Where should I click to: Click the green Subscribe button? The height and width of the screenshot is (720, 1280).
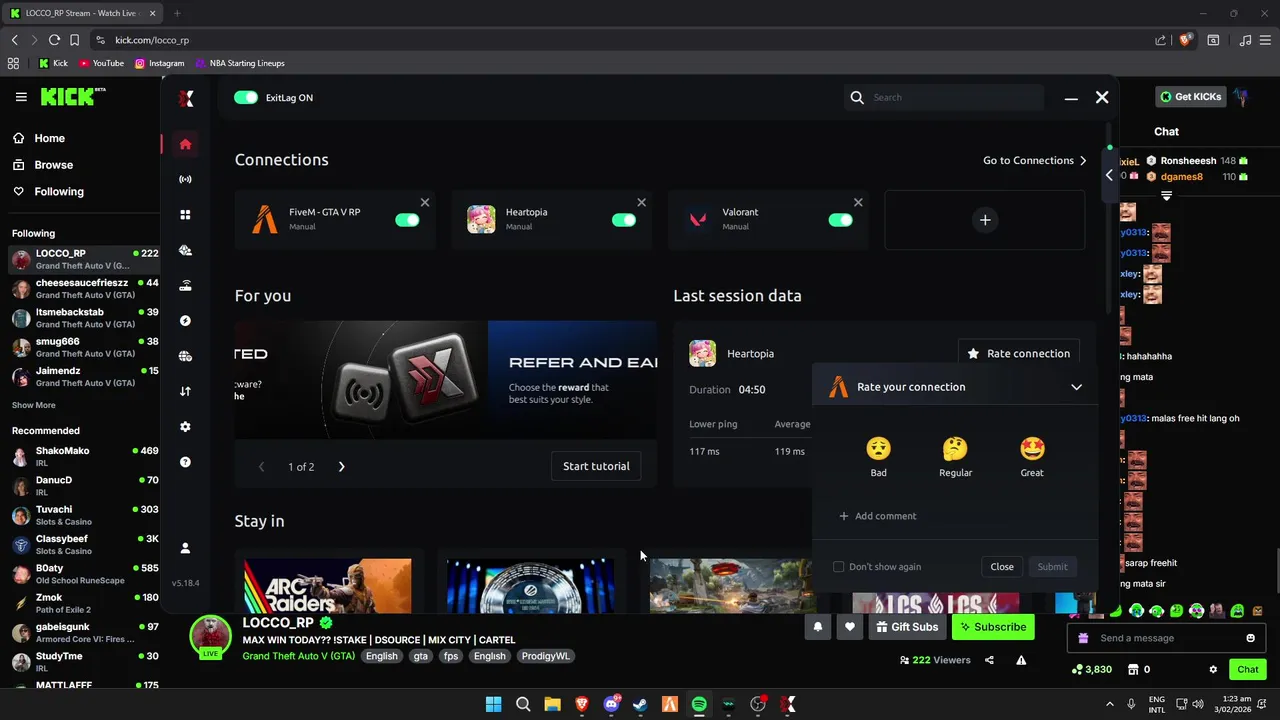click(x=993, y=627)
